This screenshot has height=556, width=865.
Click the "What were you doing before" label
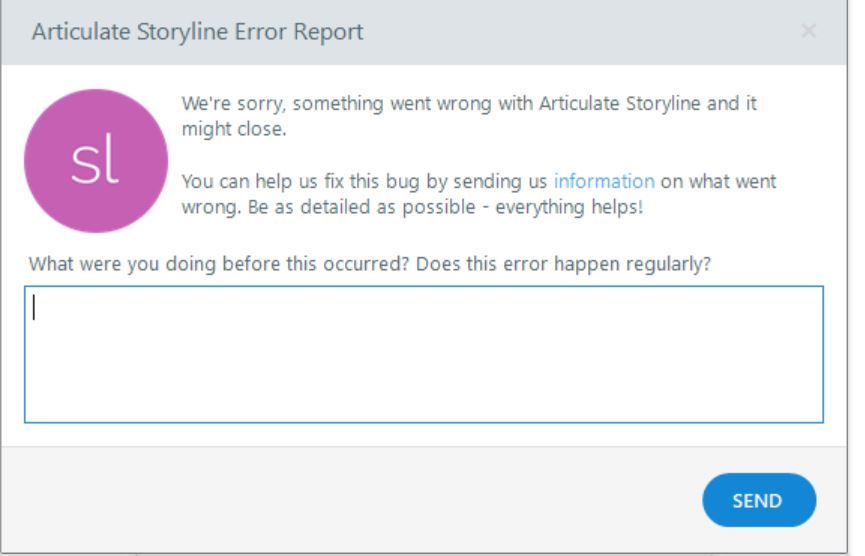[200, 265]
